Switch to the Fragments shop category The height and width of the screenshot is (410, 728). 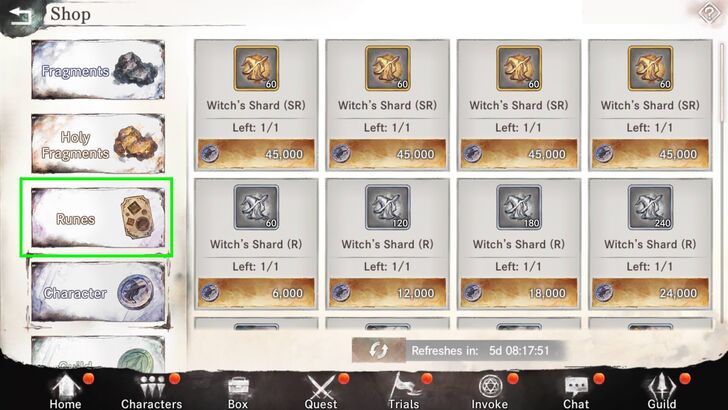[98, 70]
